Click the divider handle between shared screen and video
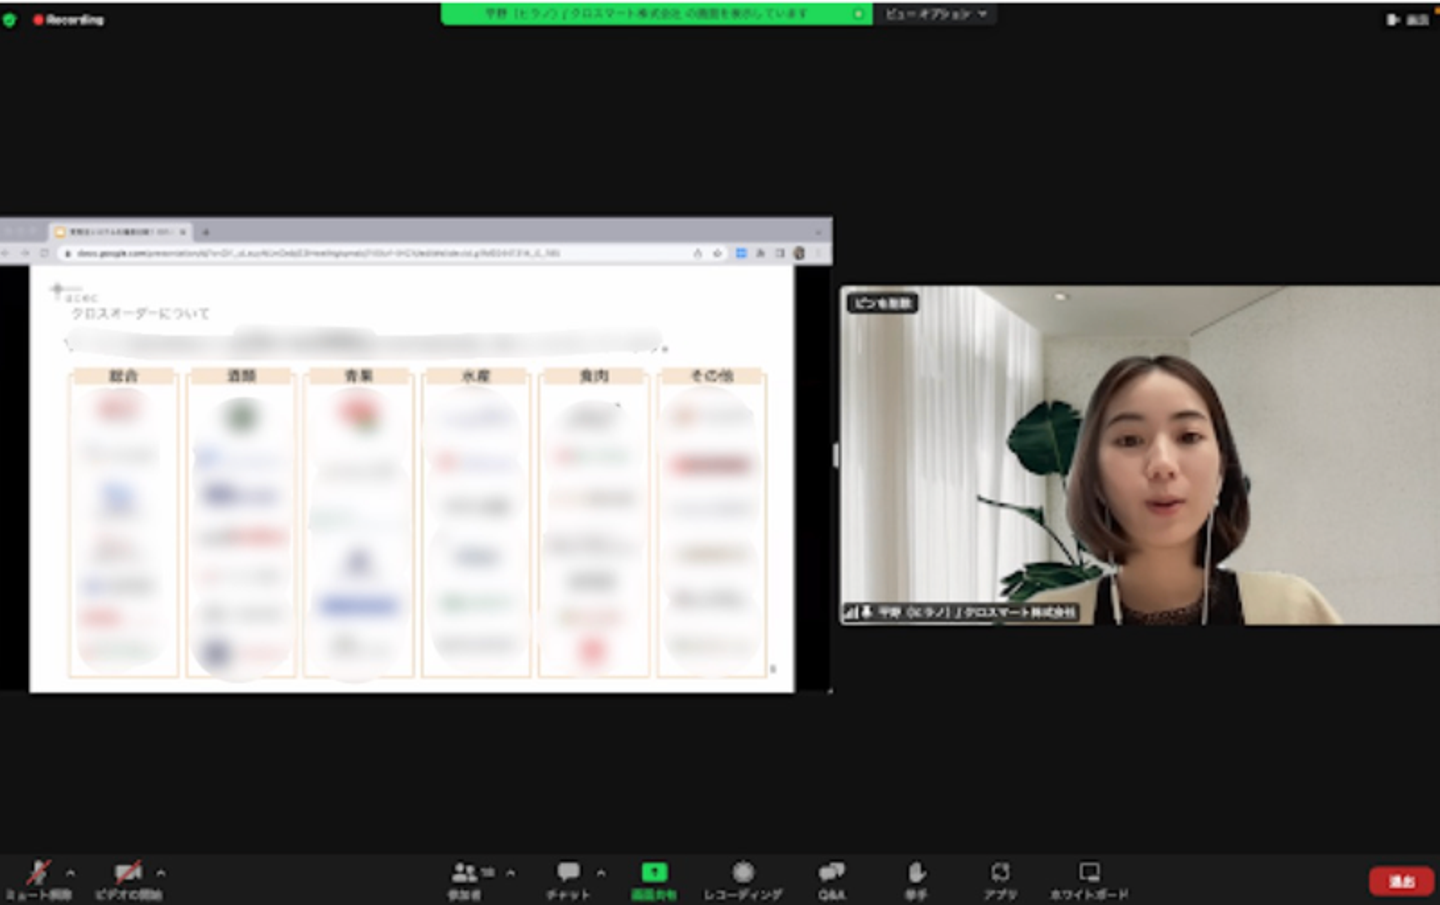The height and width of the screenshot is (905, 1440). tap(836, 456)
